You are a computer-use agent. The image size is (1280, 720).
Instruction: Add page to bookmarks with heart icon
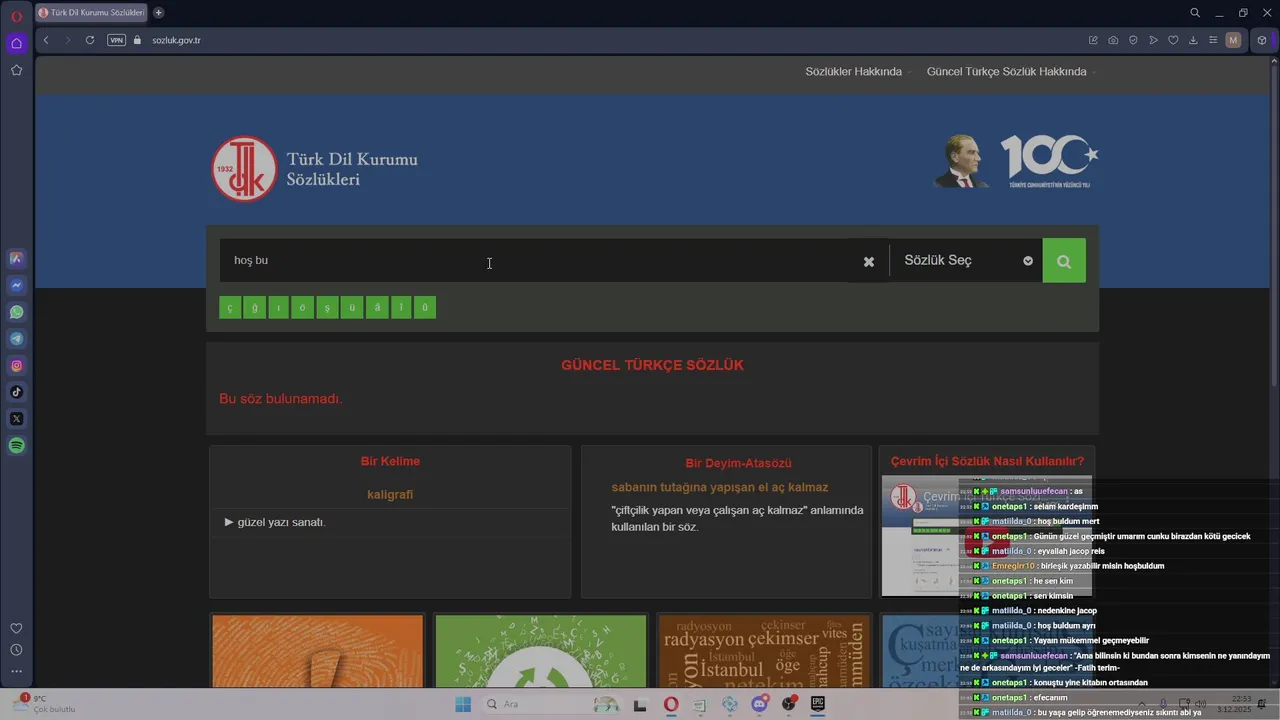[1173, 40]
